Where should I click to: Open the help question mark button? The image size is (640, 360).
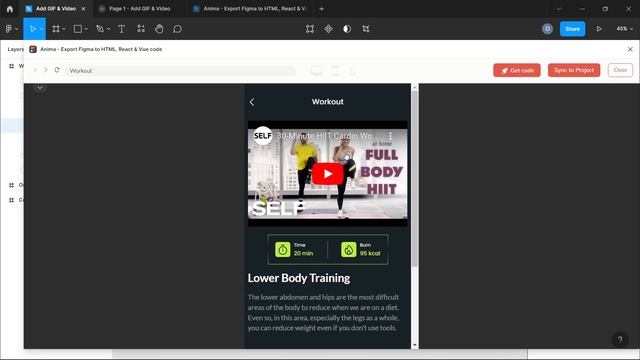pos(620,339)
